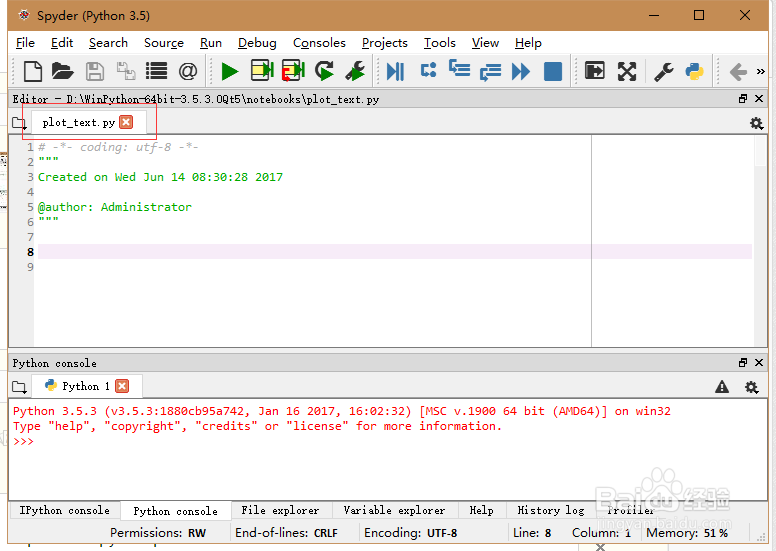Screen dimensions: 776x551
Task: Open the Debug menu
Action: click(257, 43)
